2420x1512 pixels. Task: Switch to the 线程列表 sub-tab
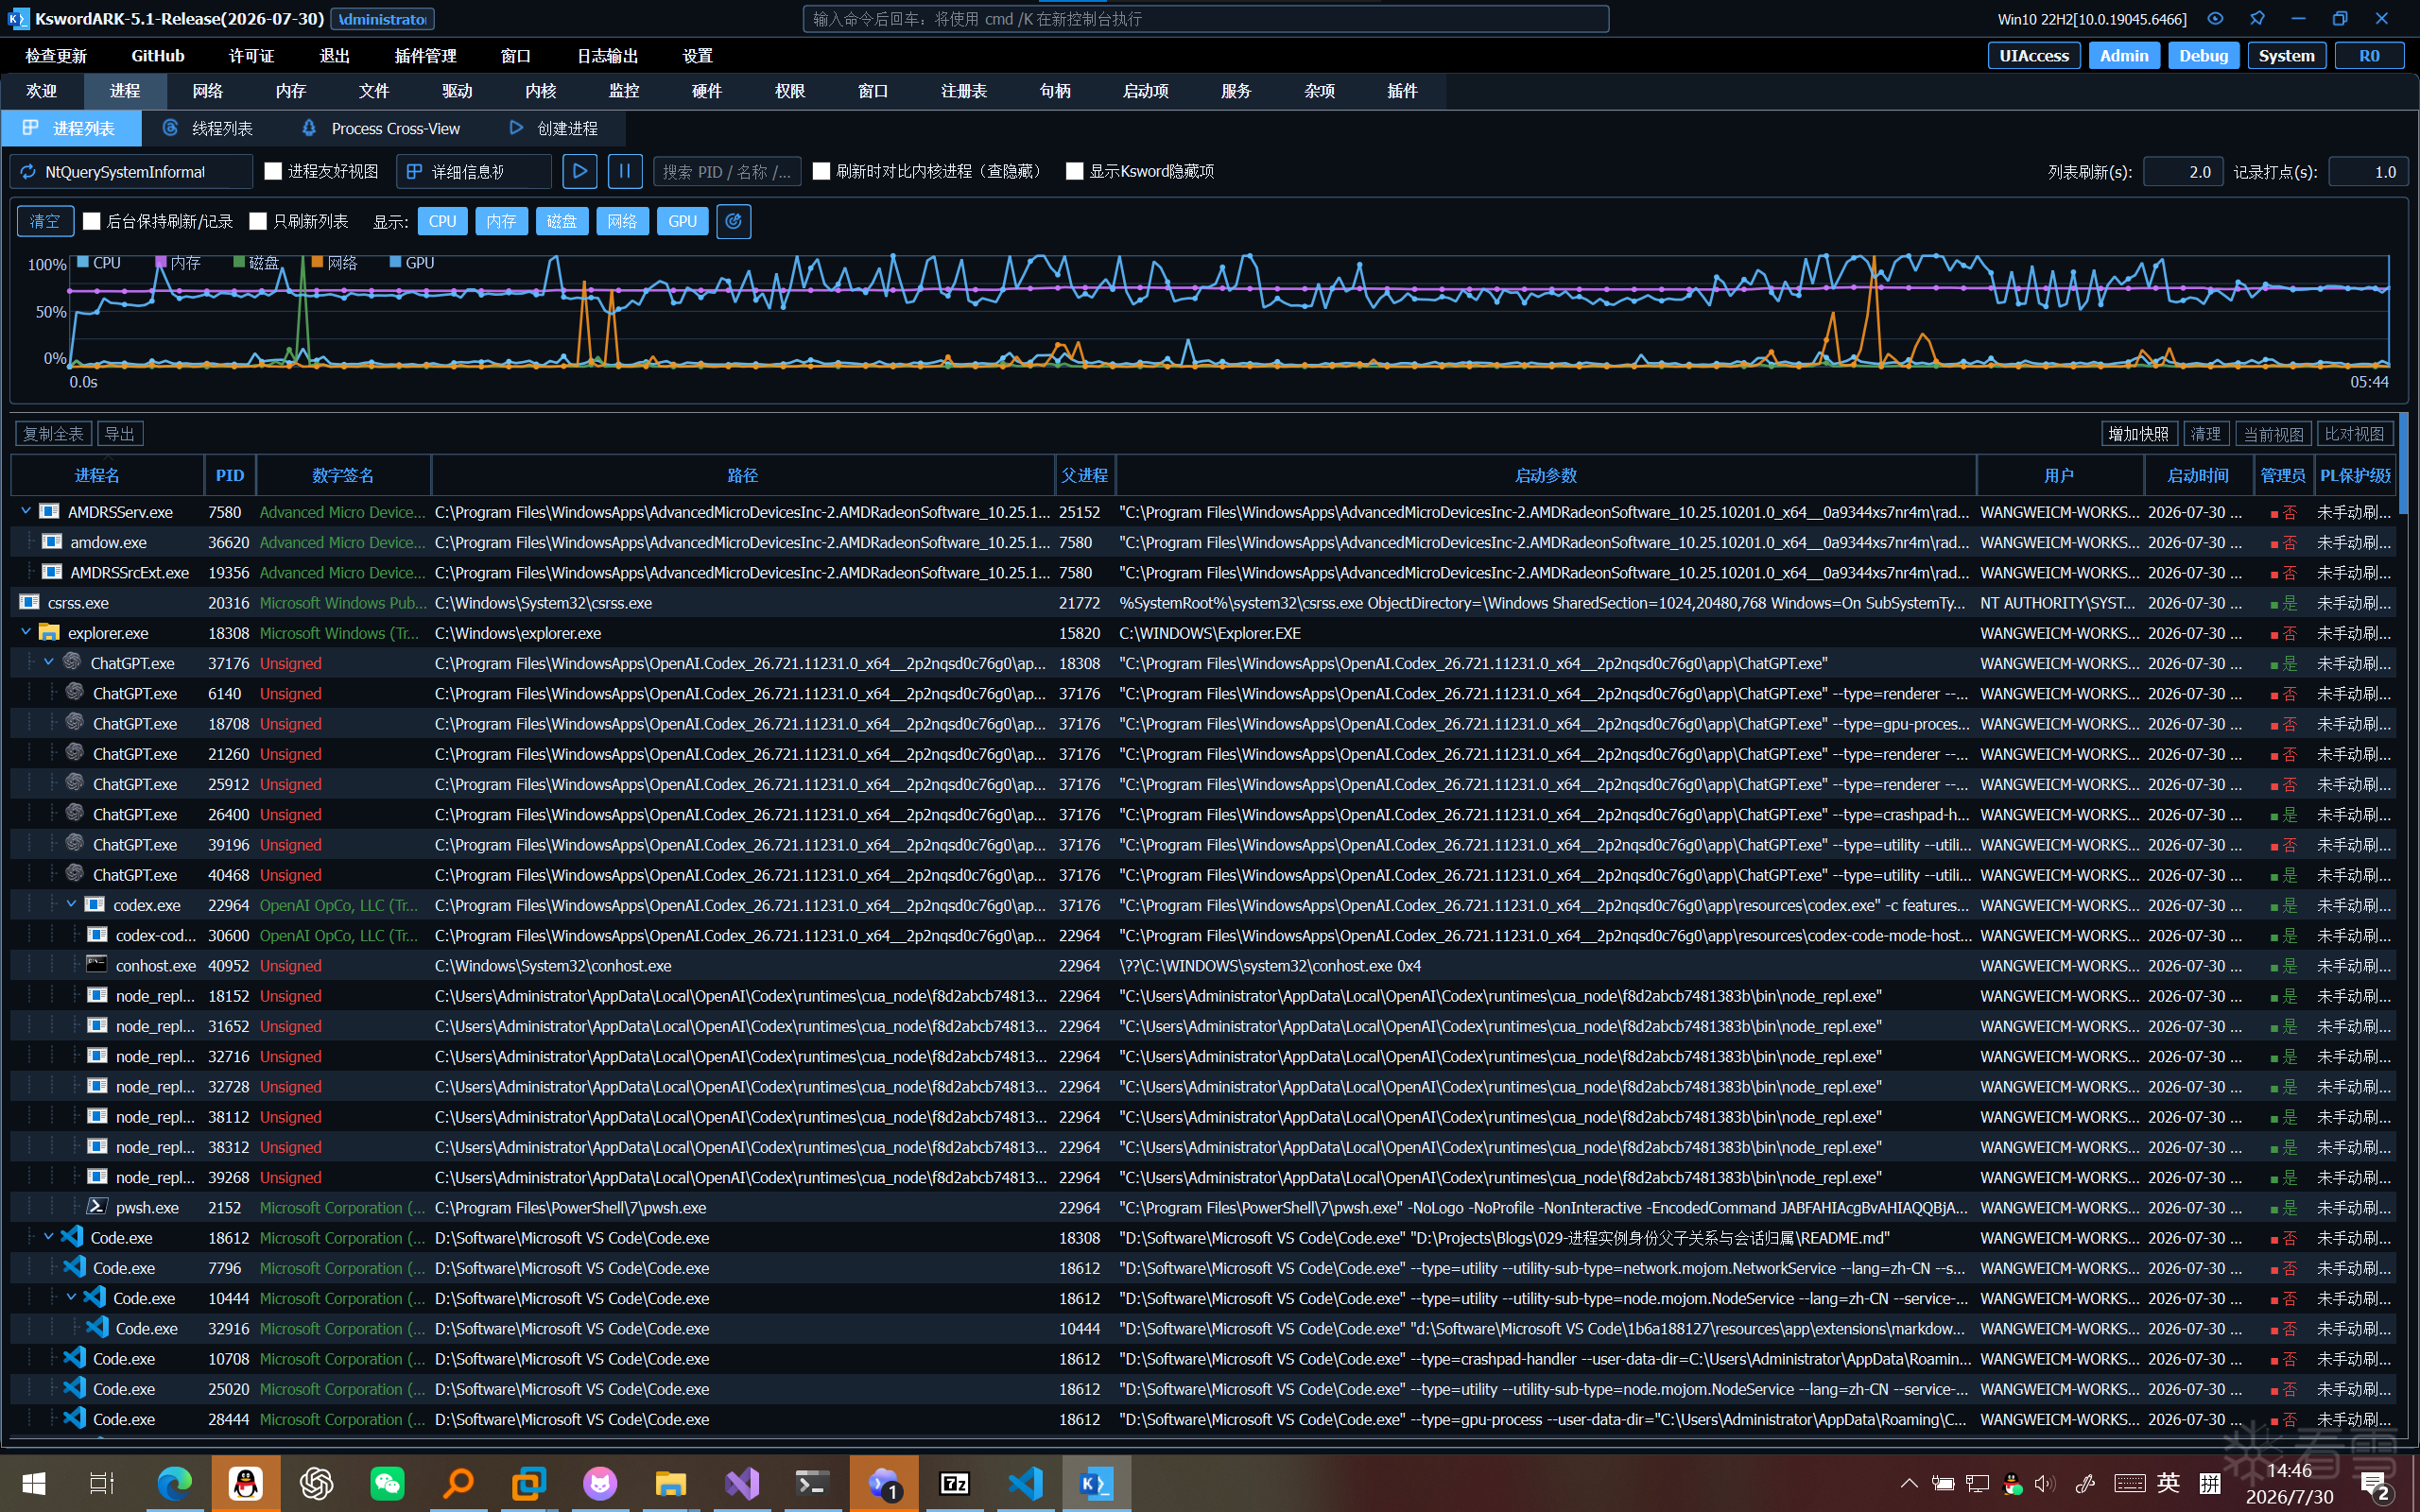point(208,128)
